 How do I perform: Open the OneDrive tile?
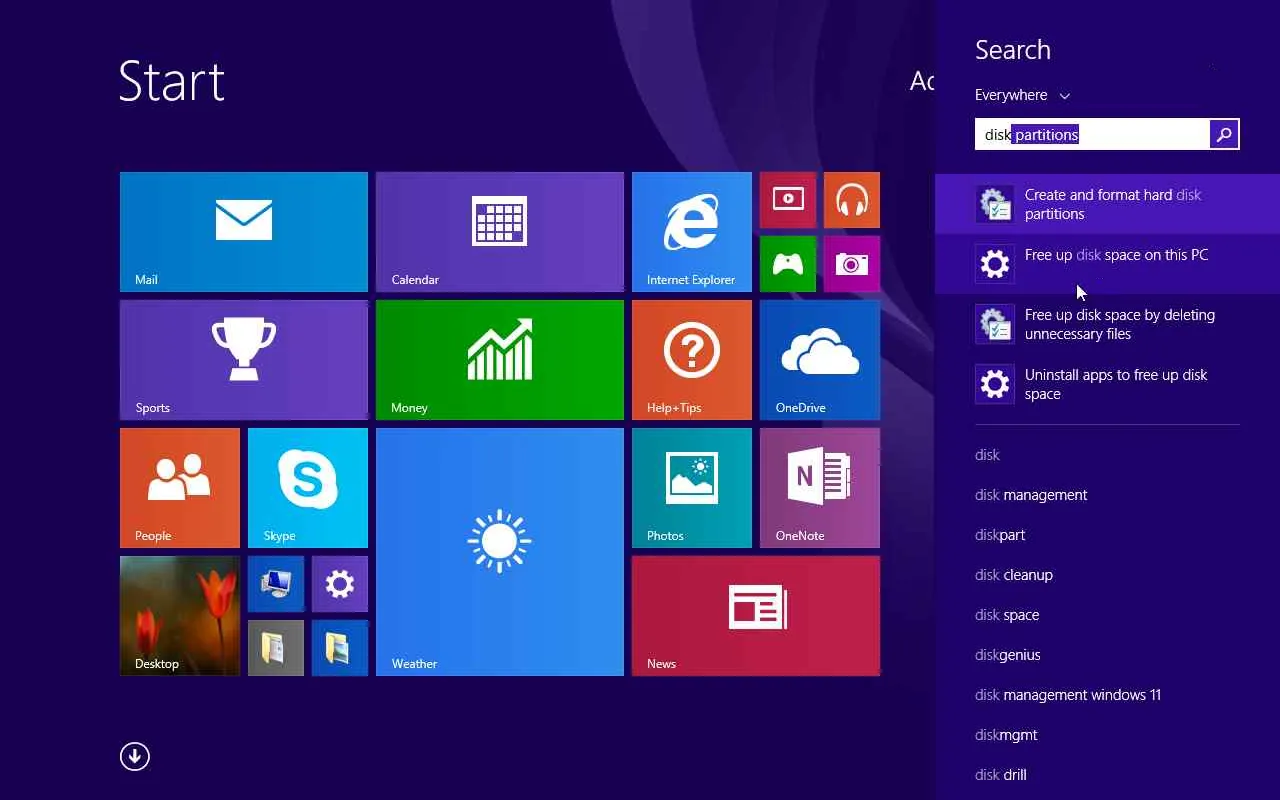click(820, 360)
